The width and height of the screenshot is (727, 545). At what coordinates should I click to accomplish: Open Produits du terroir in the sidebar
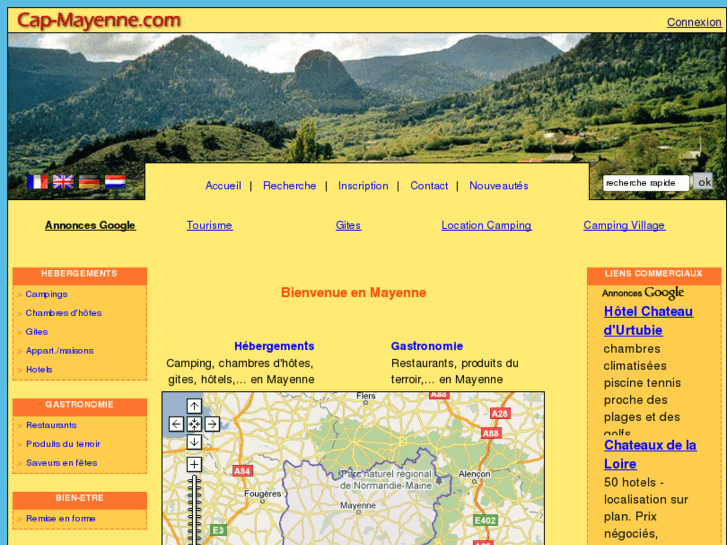pos(63,444)
